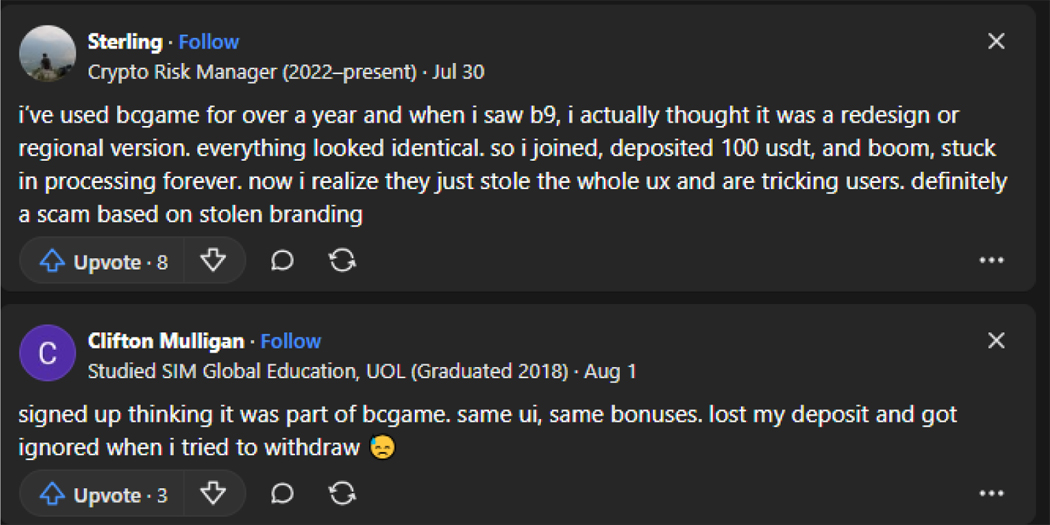Dismiss Sterling's comment with X

996,42
